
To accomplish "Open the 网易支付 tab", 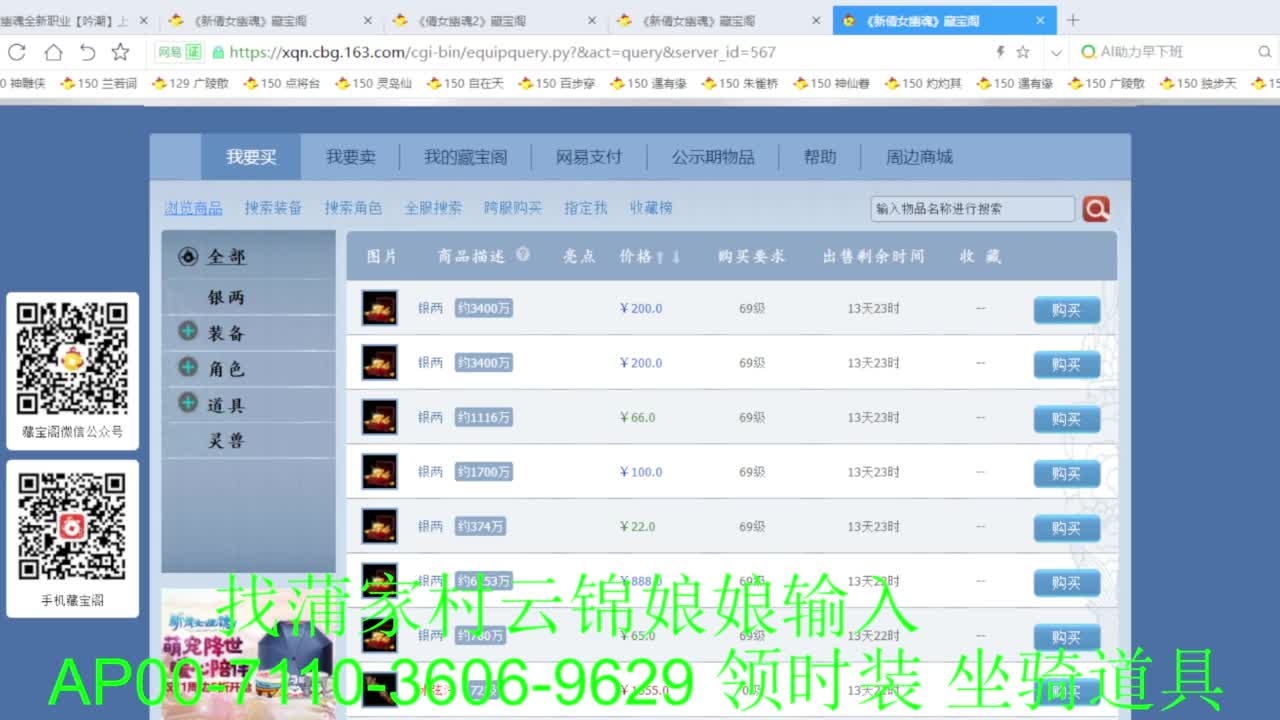I will 589,157.
